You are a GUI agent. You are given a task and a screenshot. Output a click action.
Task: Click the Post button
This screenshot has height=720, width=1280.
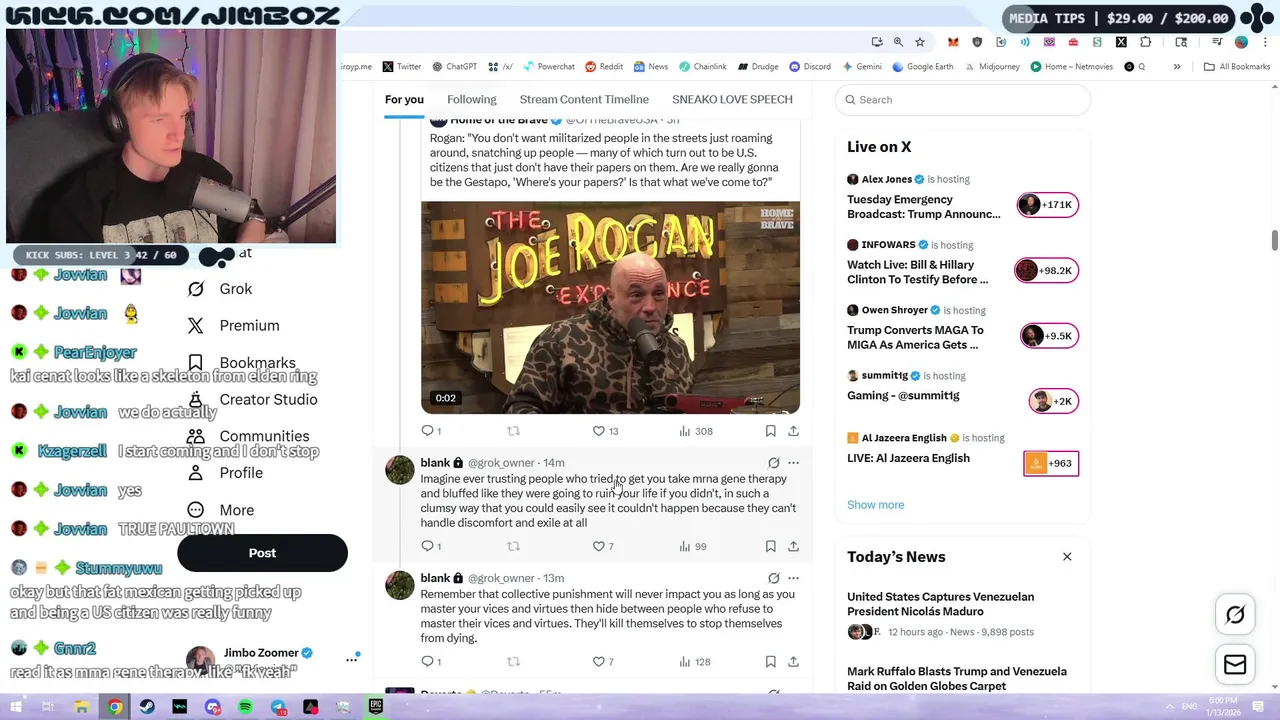click(262, 553)
